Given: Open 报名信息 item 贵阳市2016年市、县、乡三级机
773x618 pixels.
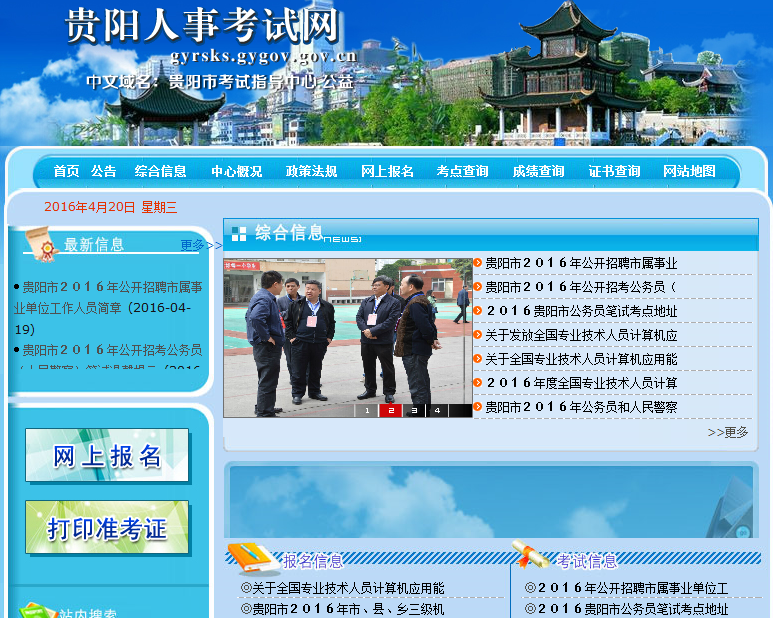Looking at the screenshot, I should pos(348,609).
